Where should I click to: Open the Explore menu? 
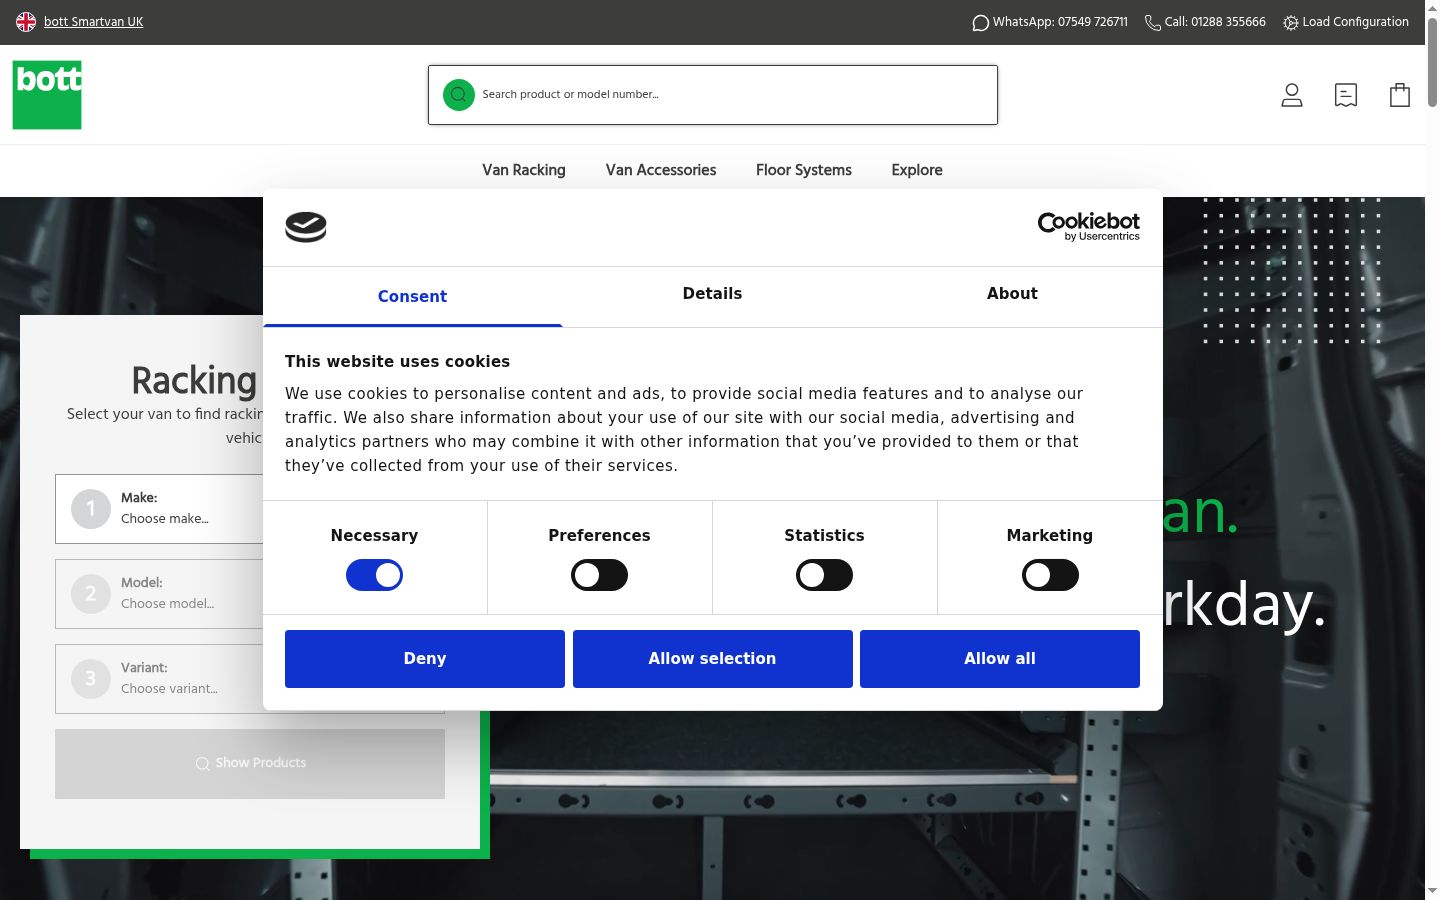coord(917,170)
